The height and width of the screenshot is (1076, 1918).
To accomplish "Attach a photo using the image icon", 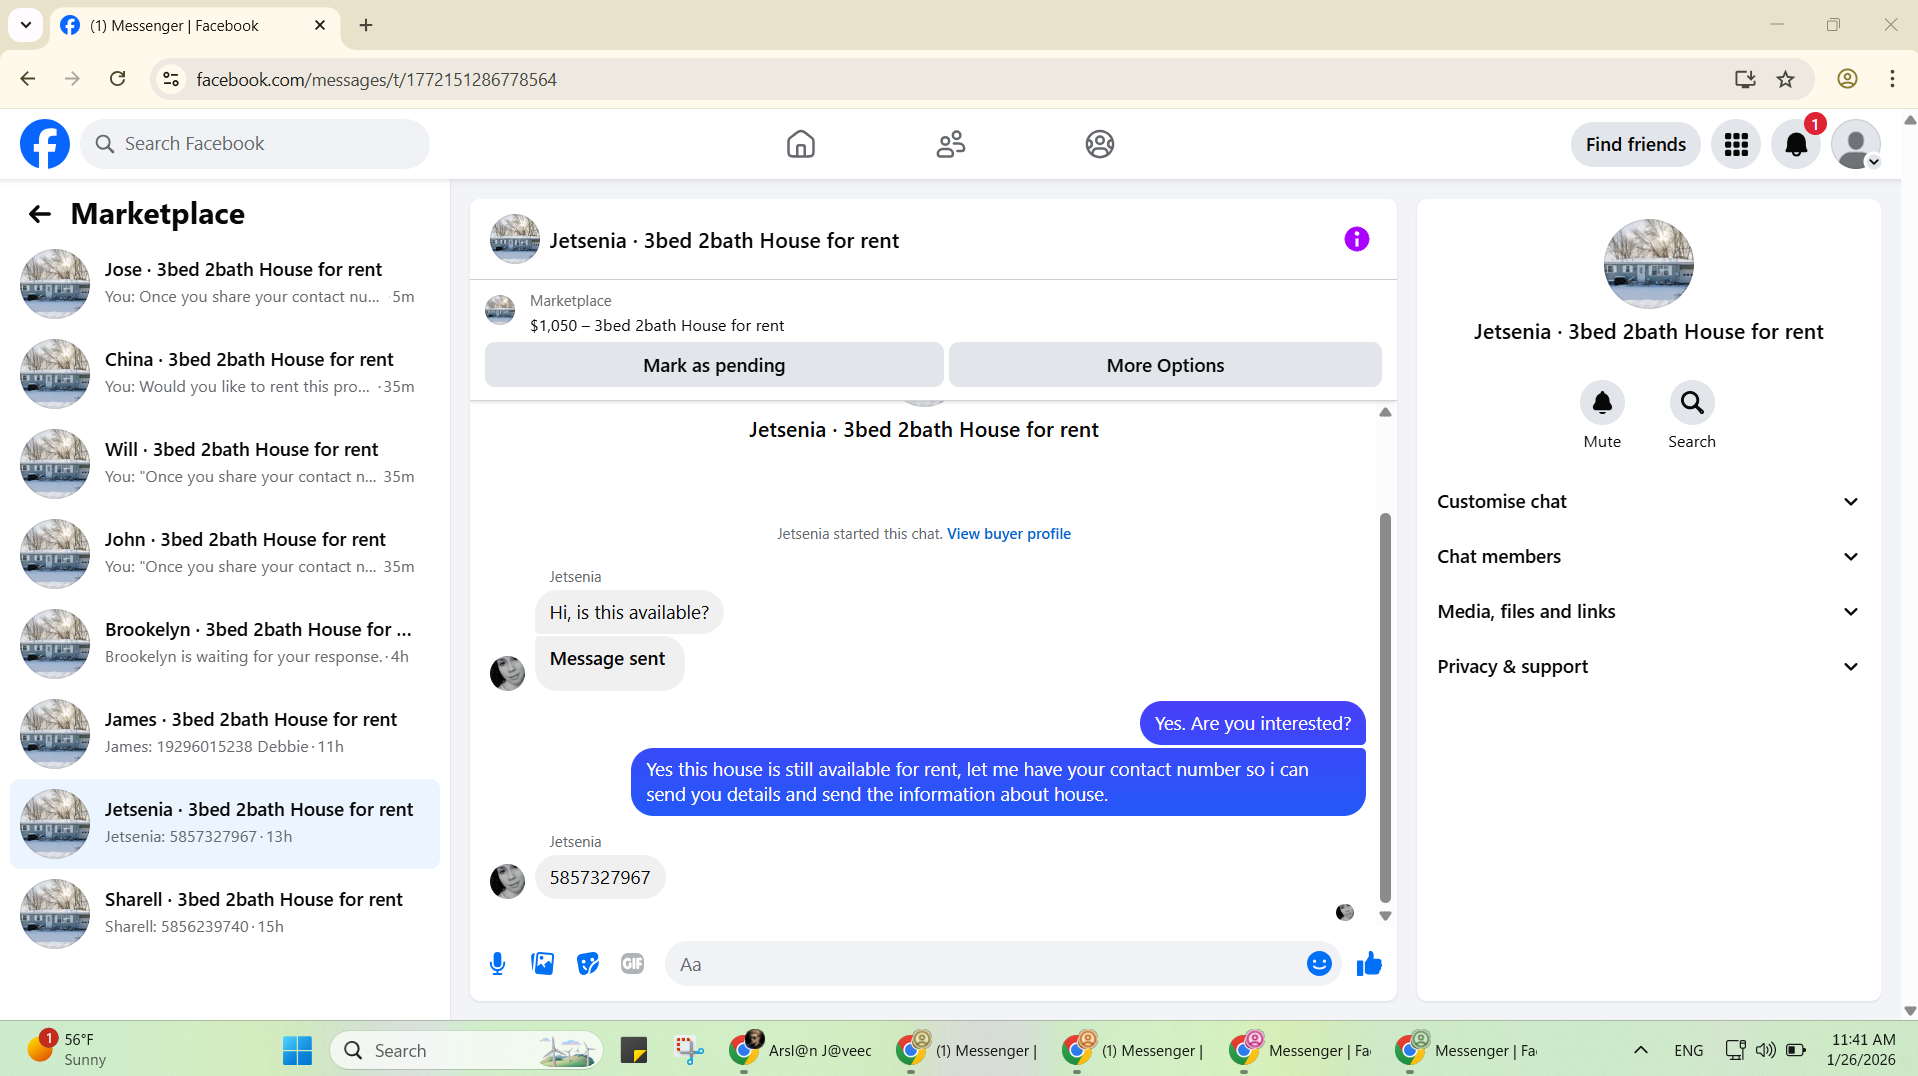I will click(542, 964).
